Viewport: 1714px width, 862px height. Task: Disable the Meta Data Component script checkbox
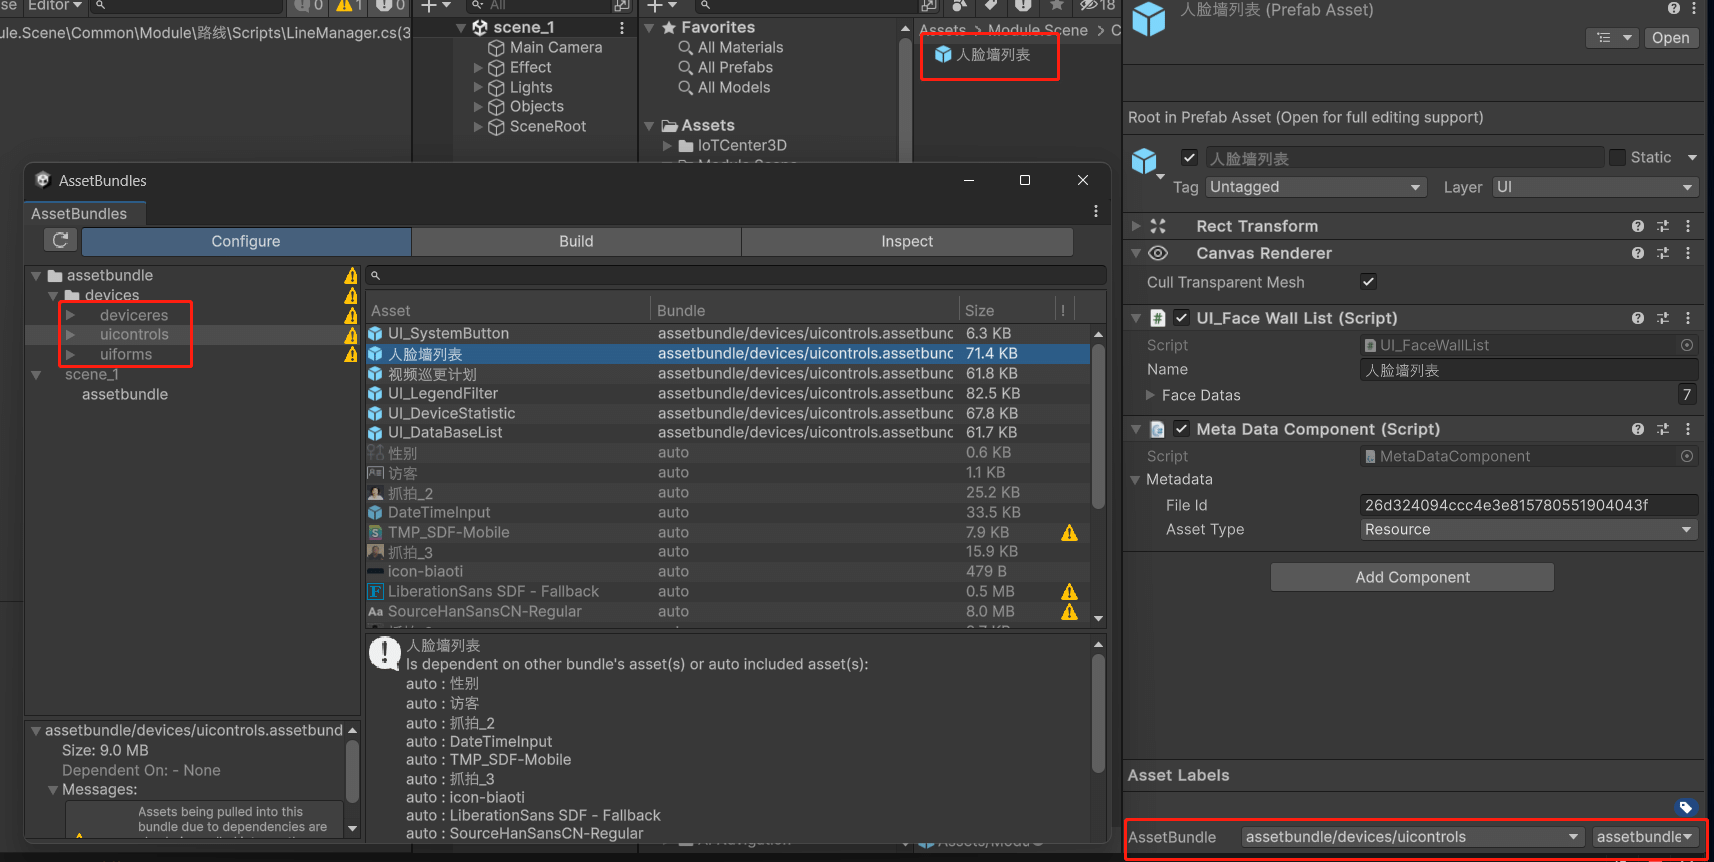tap(1181, 429)
